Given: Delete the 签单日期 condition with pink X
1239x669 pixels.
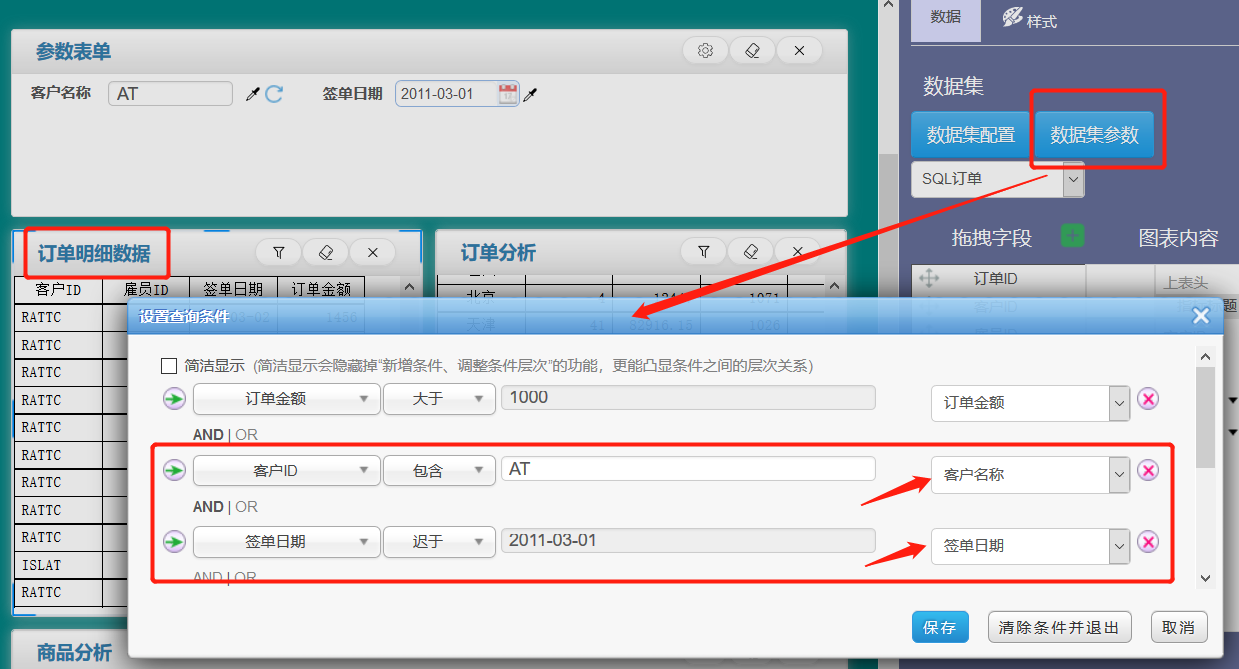Looking at the screenshot, I should coord(1148,541).
